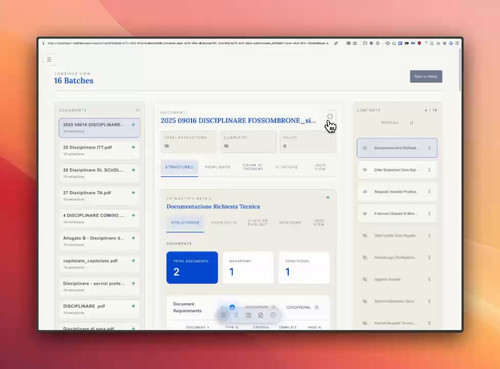Viewport: 500px width, 369px height.
Task: Select the 2025 09016 DISCIPLINARE... document
Action: click(x=99, y=128)
